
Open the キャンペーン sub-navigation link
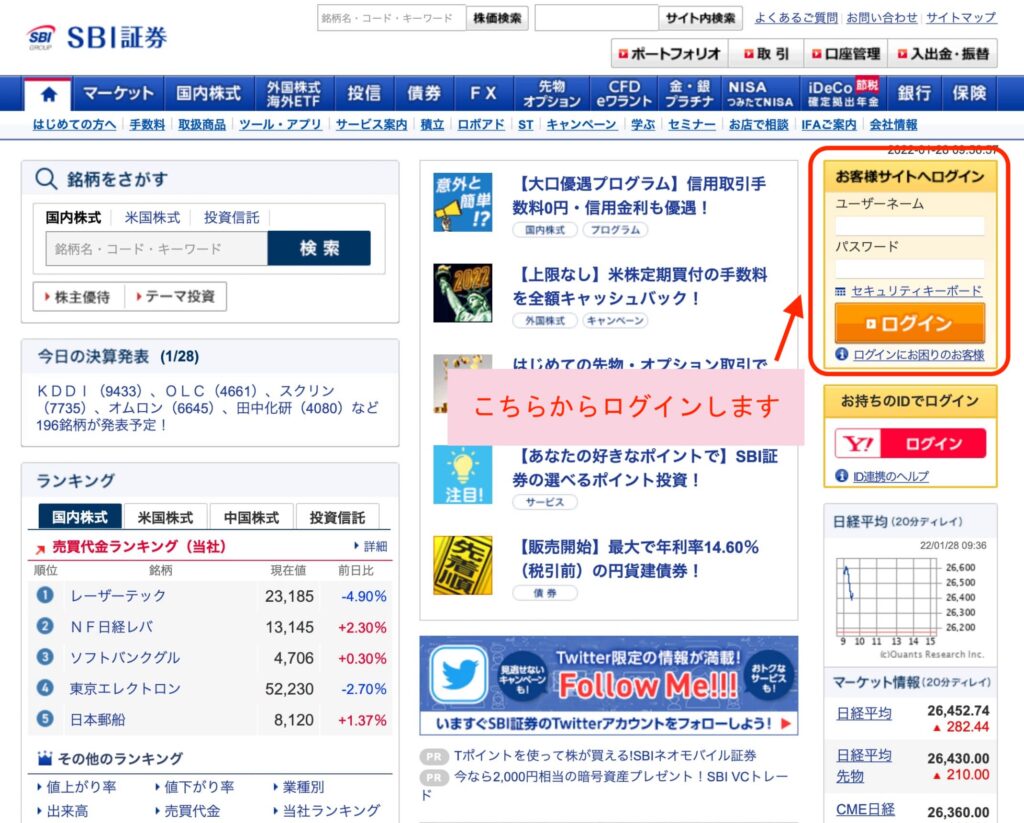tap(581, 124)
